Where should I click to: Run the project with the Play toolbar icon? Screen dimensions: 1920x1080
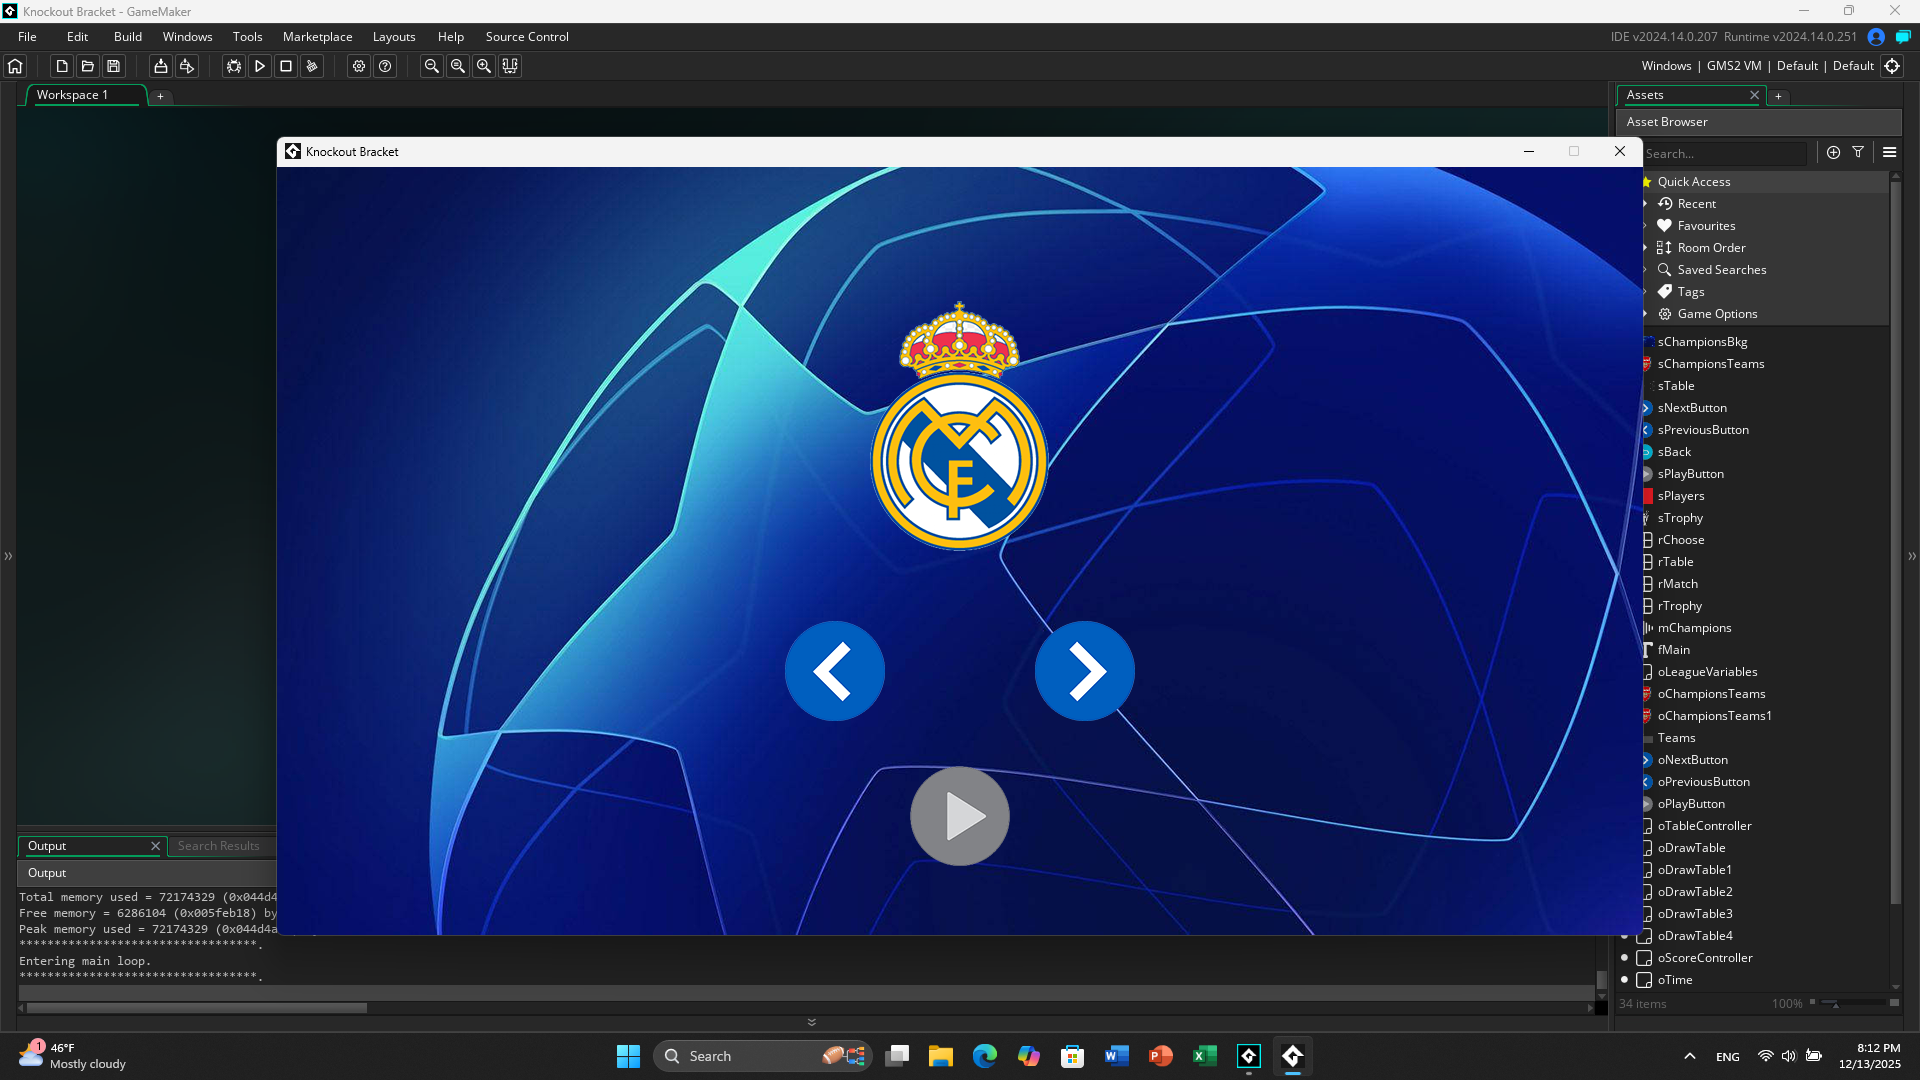260,66
